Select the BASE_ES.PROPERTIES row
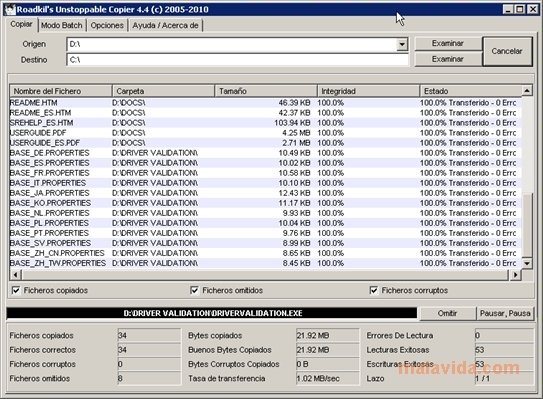 (x=265, y=163)
